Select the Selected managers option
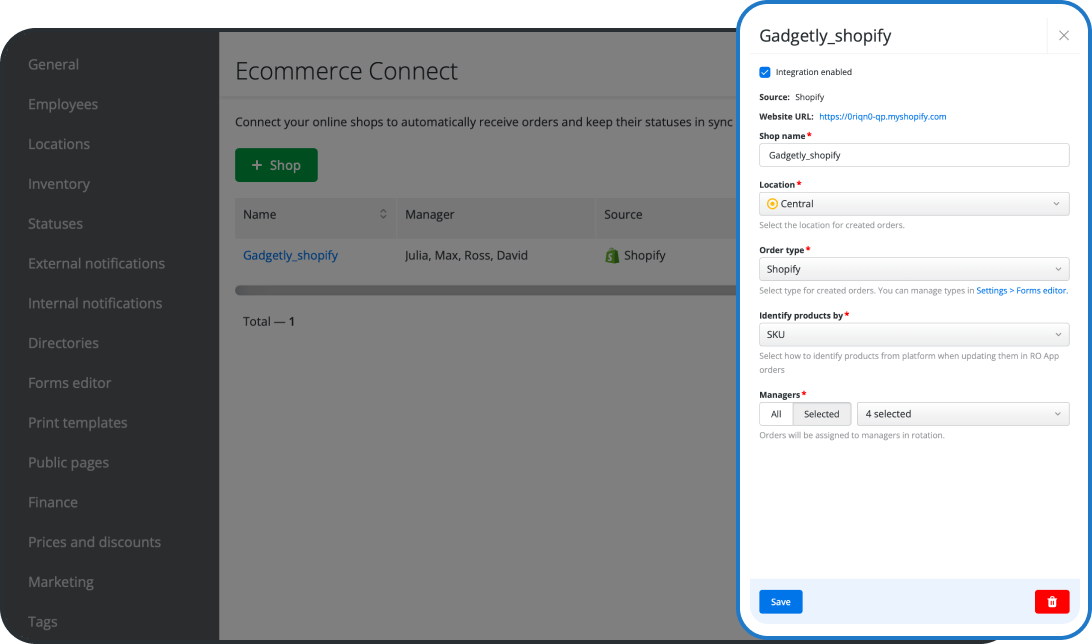The width and height of the screenshot is (1092, 644). 822,413
